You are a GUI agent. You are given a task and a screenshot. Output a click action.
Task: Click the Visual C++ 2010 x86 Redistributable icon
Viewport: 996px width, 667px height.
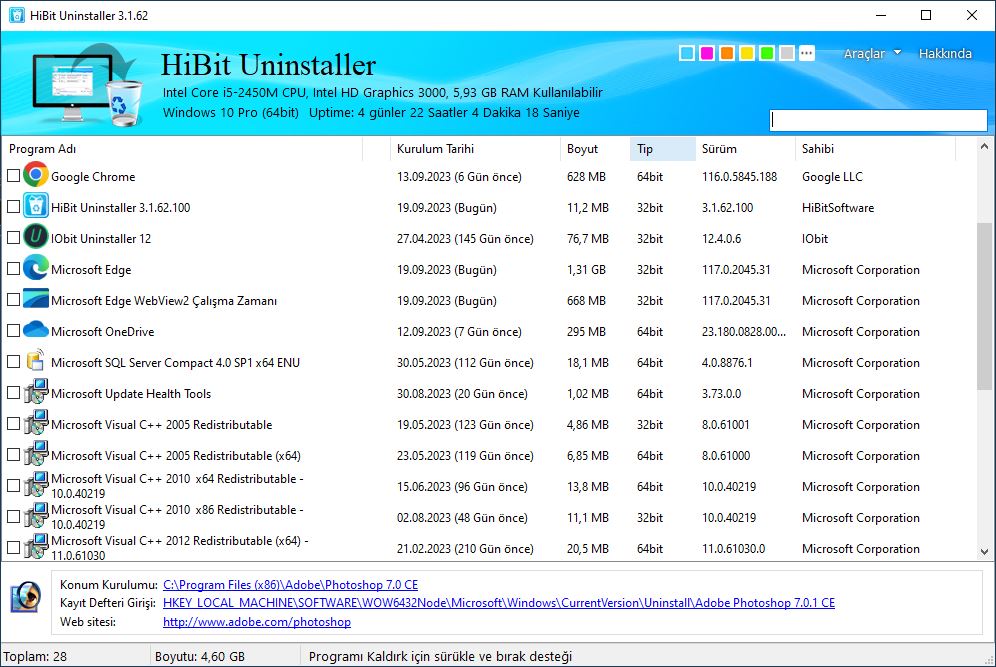click(36, 516)
